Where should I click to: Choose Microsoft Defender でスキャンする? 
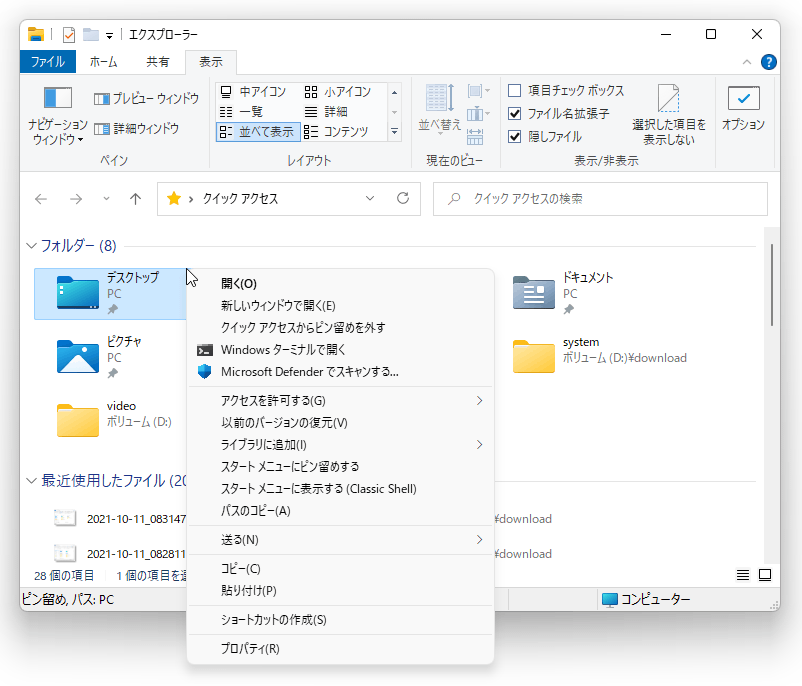(340, 371)
